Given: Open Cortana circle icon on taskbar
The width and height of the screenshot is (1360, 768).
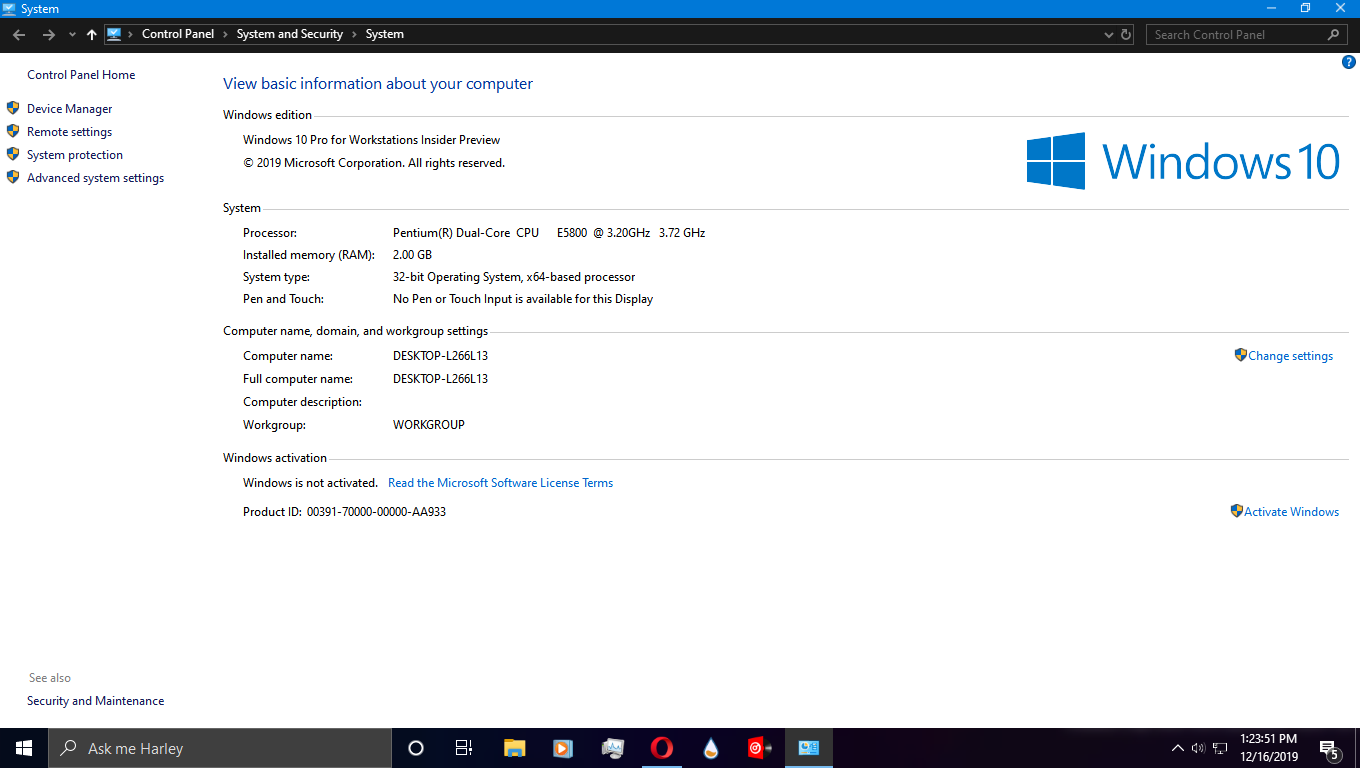Looking at the screenshot, I should pyautogui.click(x=416, y=748).
